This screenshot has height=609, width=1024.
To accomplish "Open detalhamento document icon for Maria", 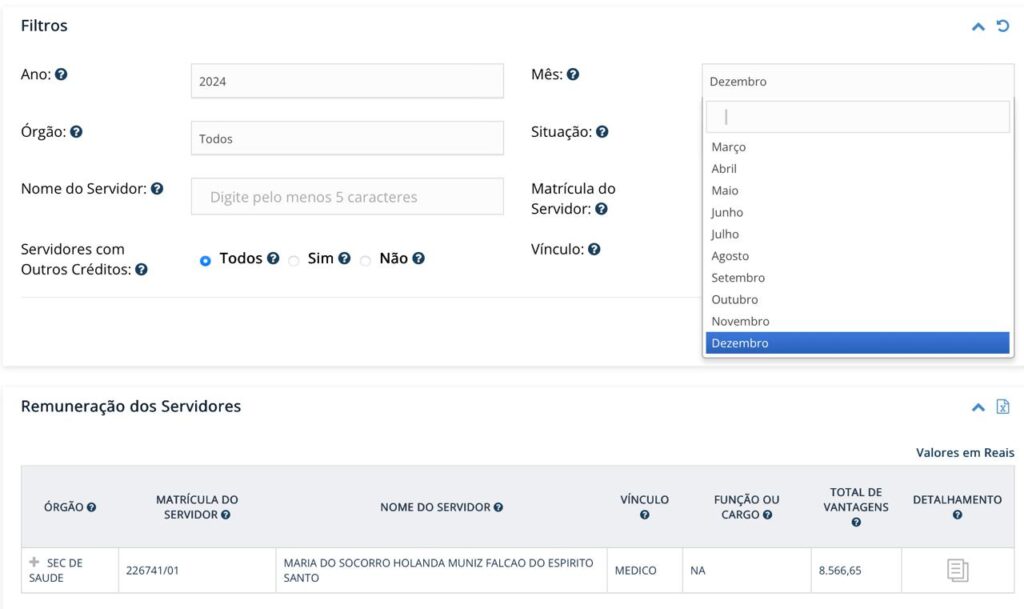I will [x=957, y=571].
